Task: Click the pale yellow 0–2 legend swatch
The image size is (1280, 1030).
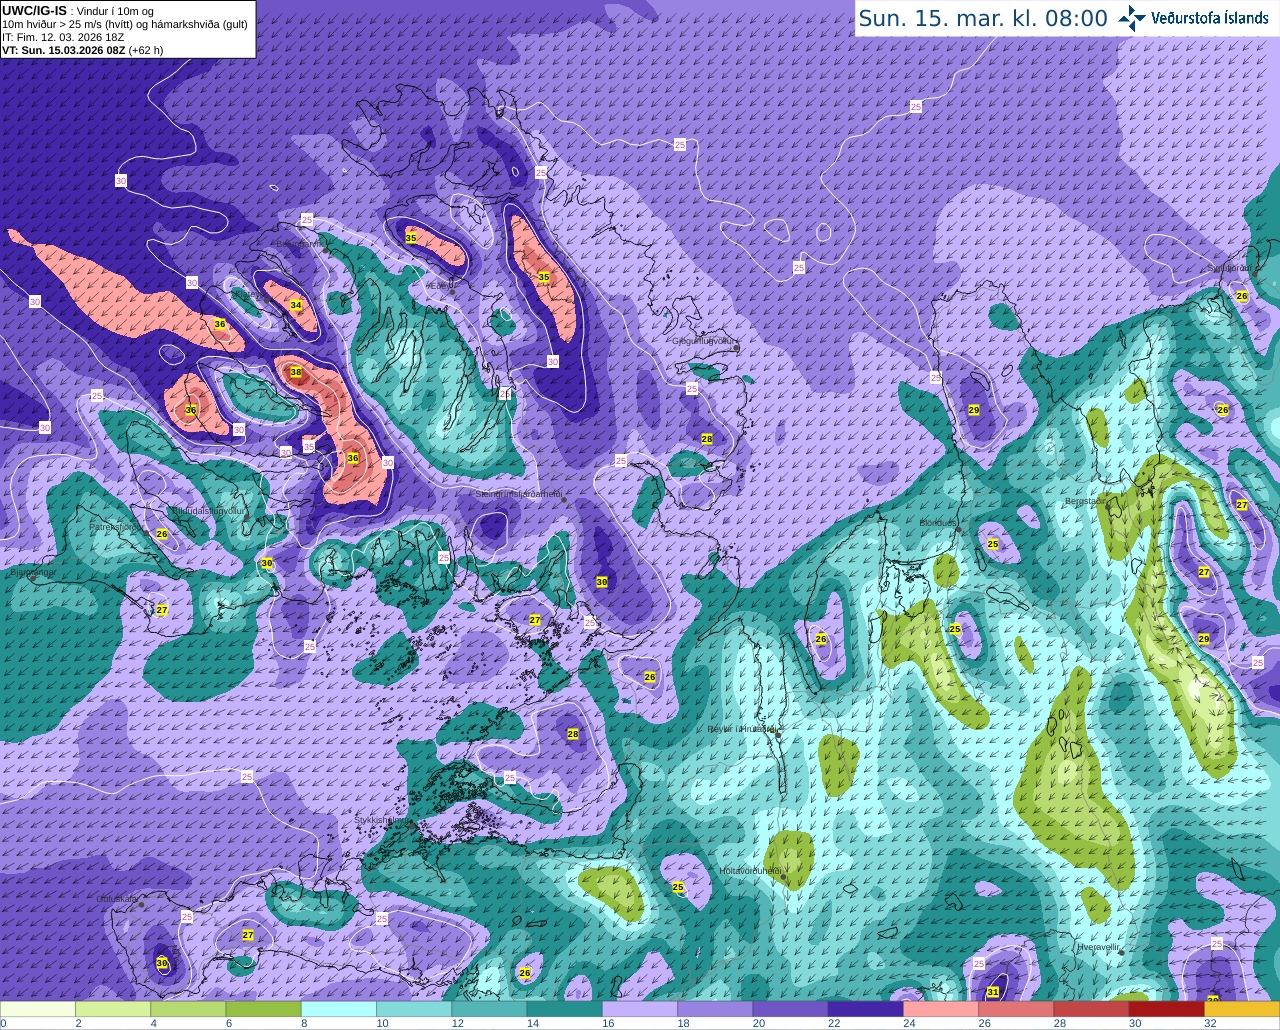Action: (38, 1009)
